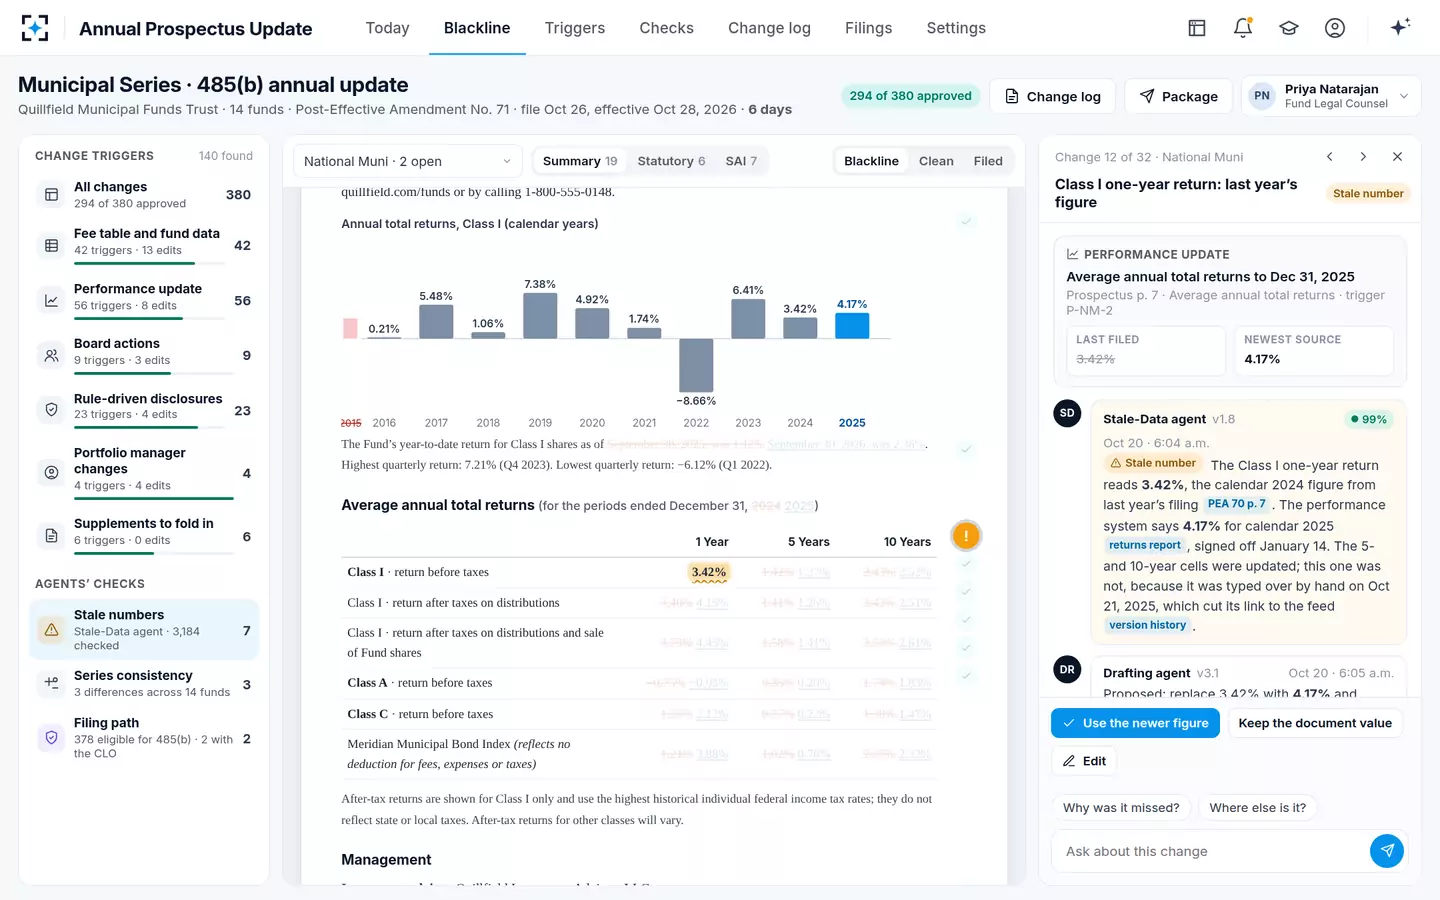
Task: Select the Statutory 6 tab
Action: [671, 161]
